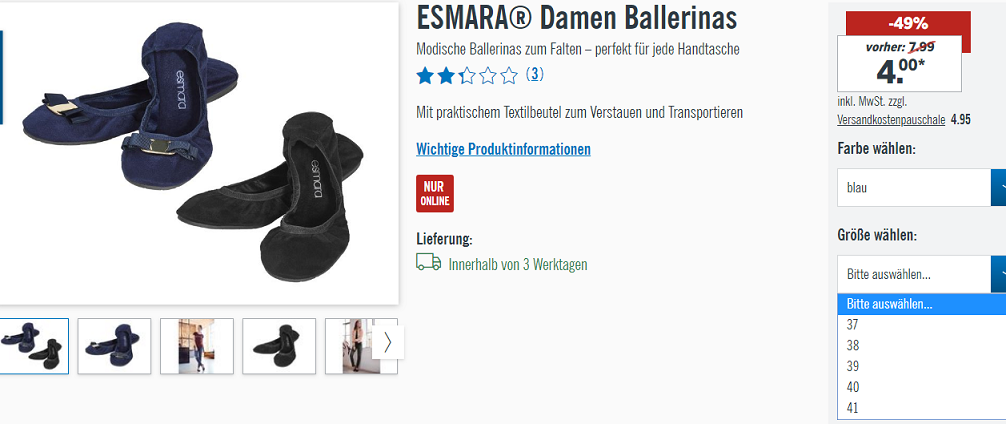Click the red -49% discount badge

908,24
